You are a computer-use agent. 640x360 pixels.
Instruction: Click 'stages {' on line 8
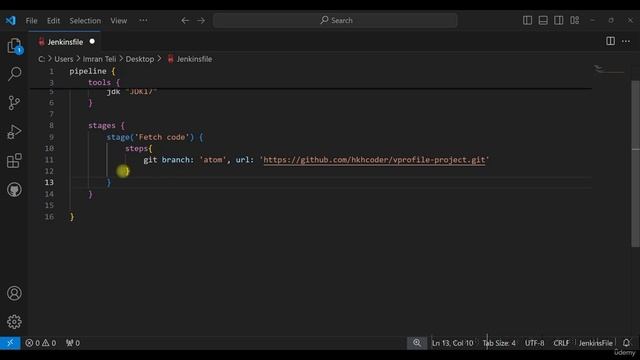(x=106, y=126)
